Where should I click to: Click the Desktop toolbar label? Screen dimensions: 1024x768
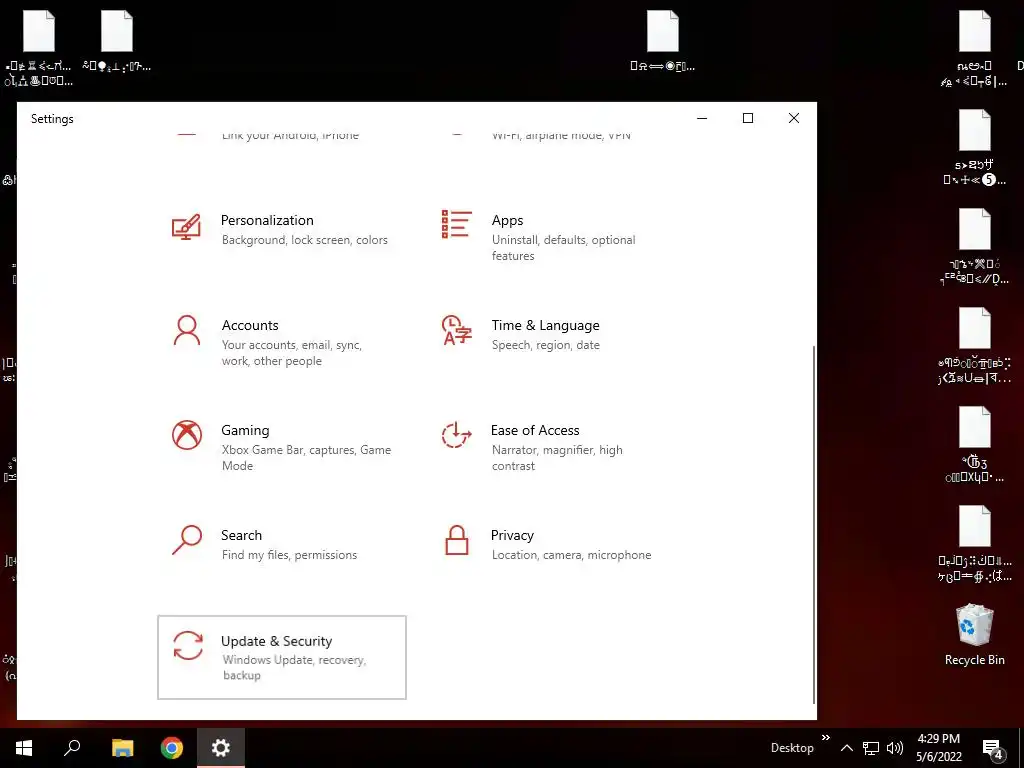tap(792, 748)
